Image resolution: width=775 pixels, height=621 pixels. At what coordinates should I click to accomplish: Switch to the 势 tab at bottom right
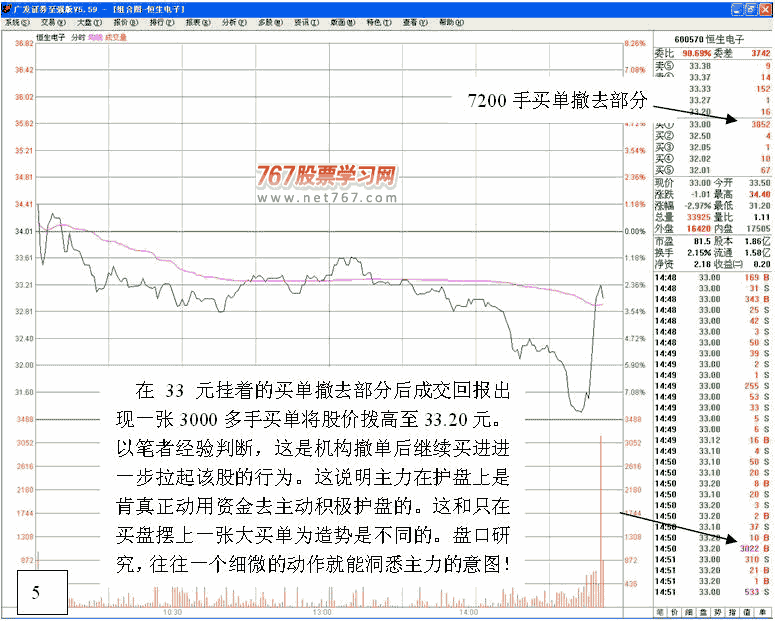[x=718, y=612]
